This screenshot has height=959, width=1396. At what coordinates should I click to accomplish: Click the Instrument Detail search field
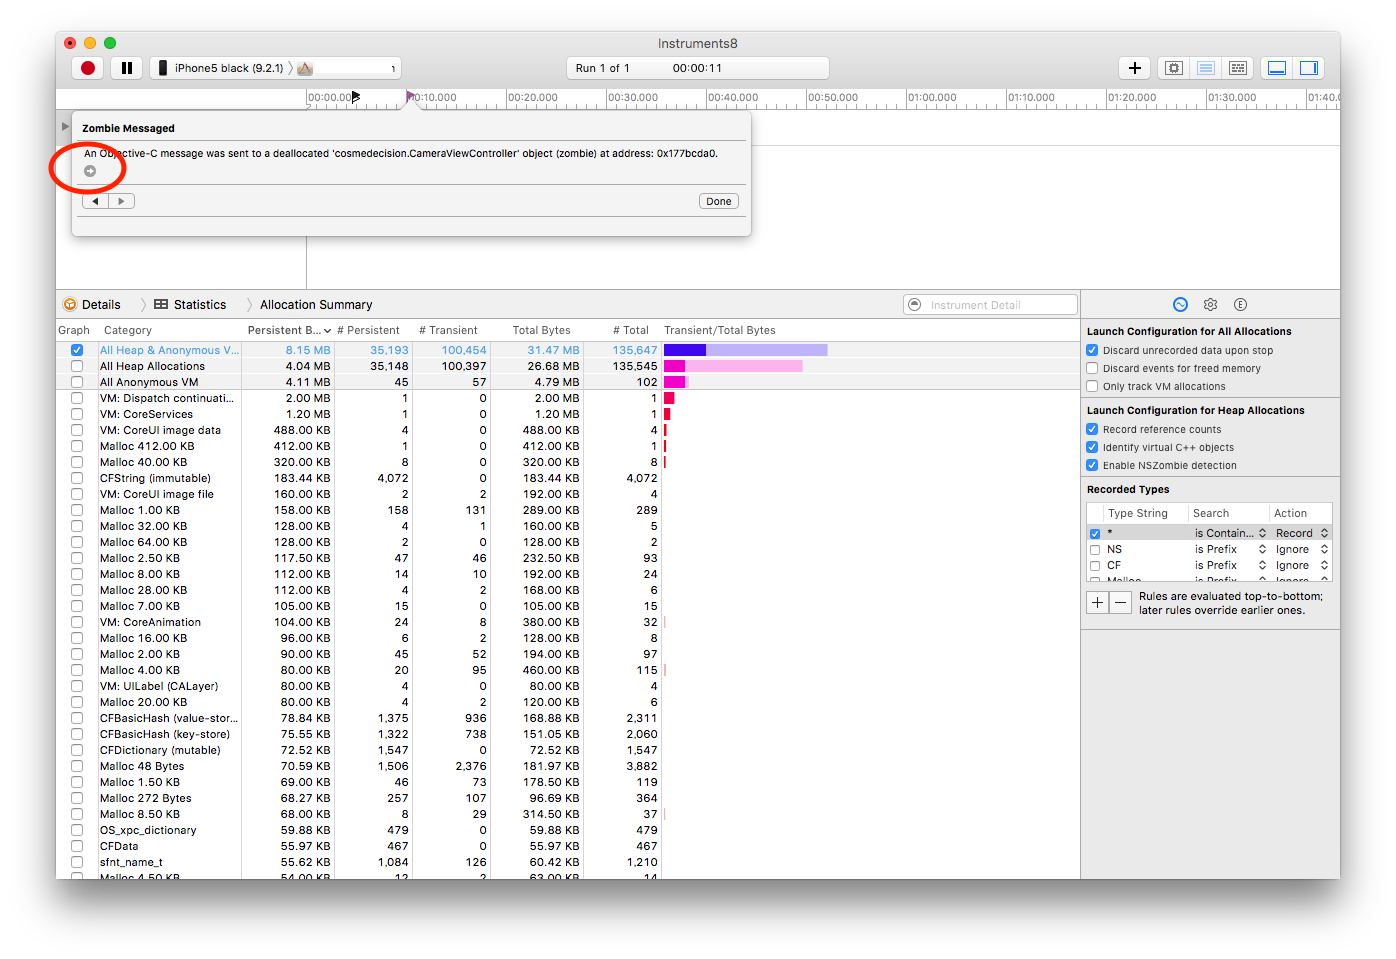[990, 305]
